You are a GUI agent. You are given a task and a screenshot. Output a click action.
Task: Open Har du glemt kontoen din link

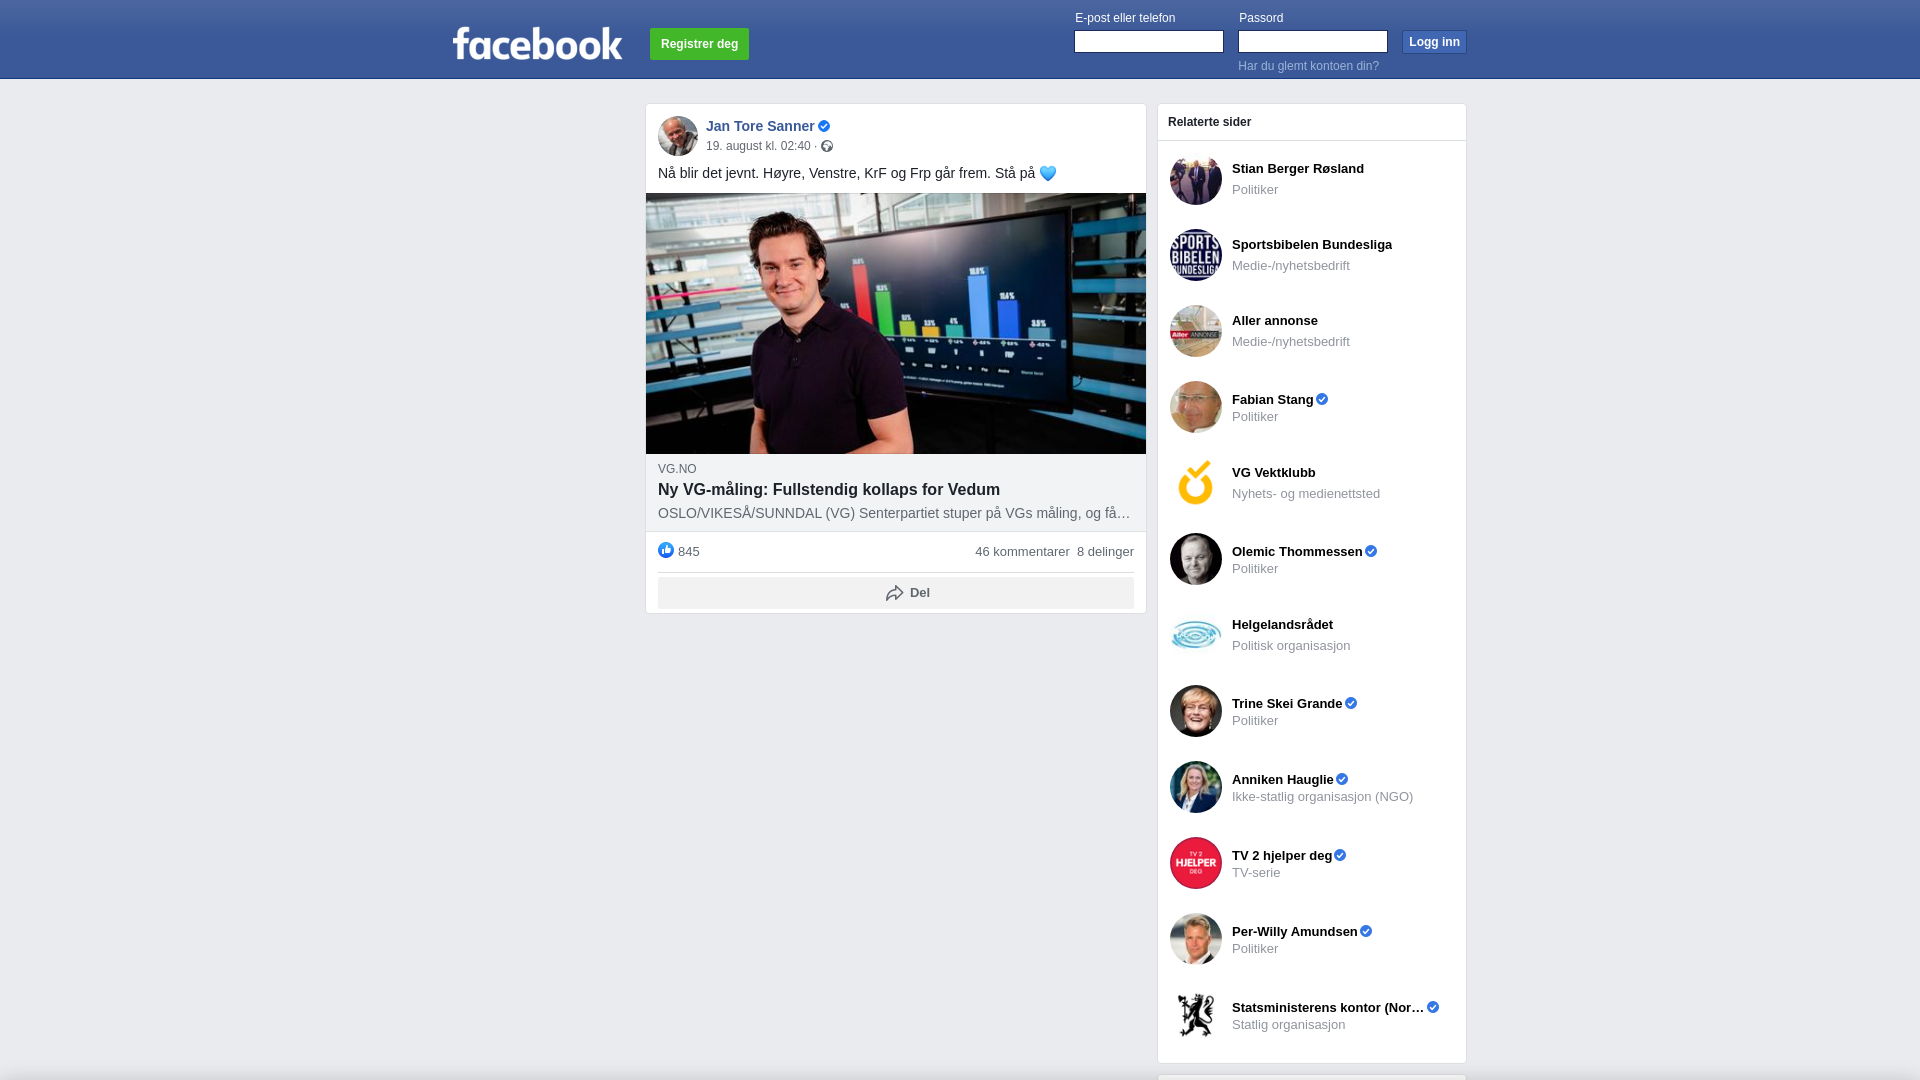pos(1308,66)
